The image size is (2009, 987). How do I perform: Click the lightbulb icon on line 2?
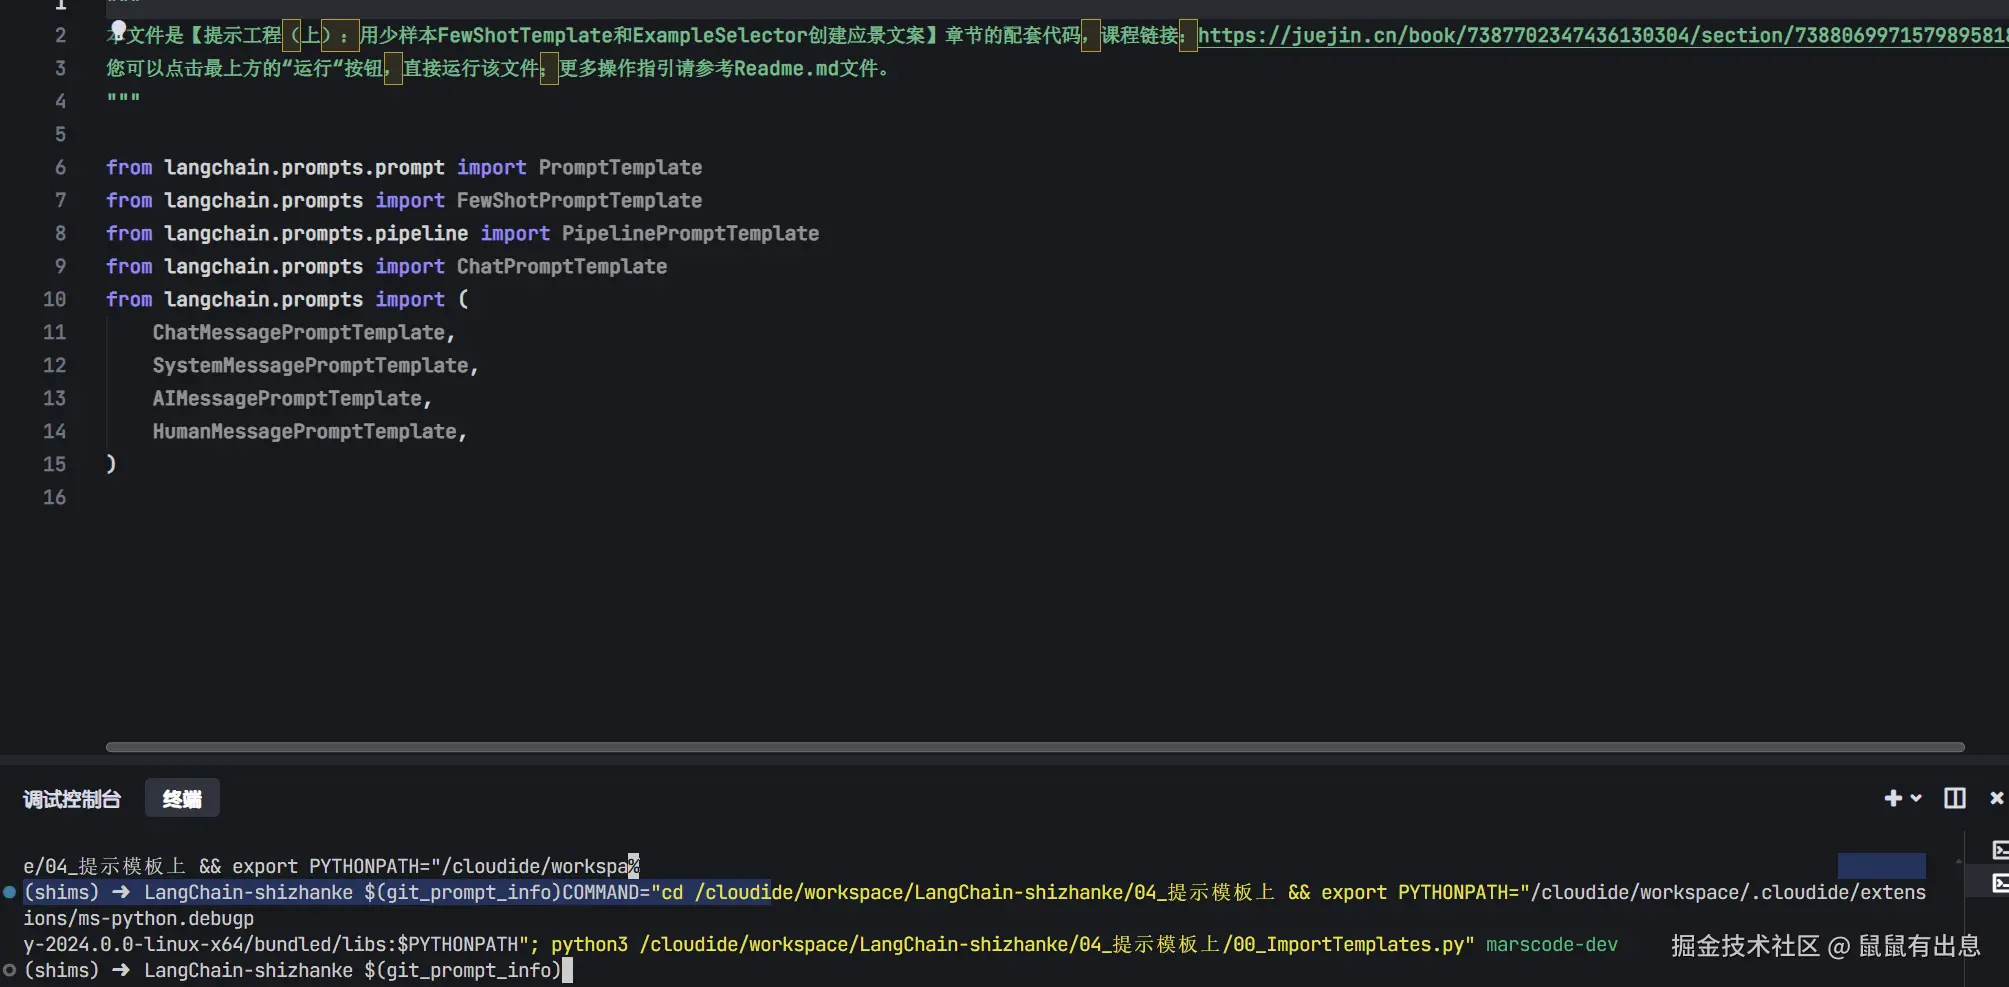click(118, 29)
